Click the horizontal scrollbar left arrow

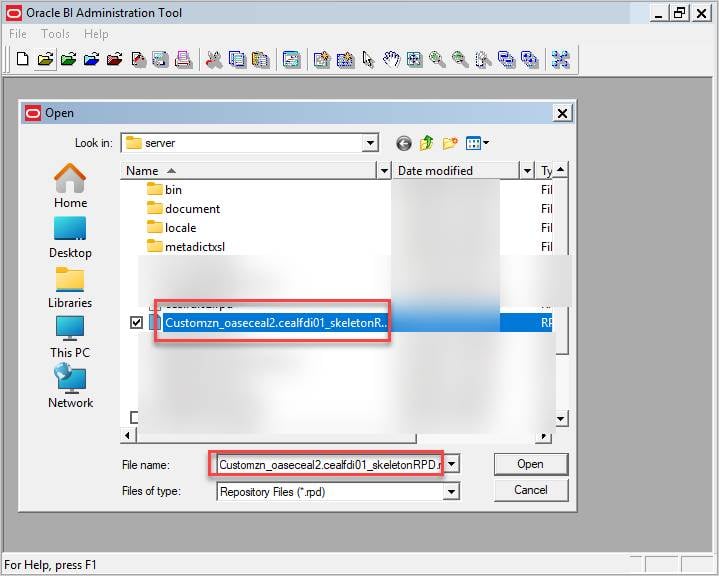[127, 435]
